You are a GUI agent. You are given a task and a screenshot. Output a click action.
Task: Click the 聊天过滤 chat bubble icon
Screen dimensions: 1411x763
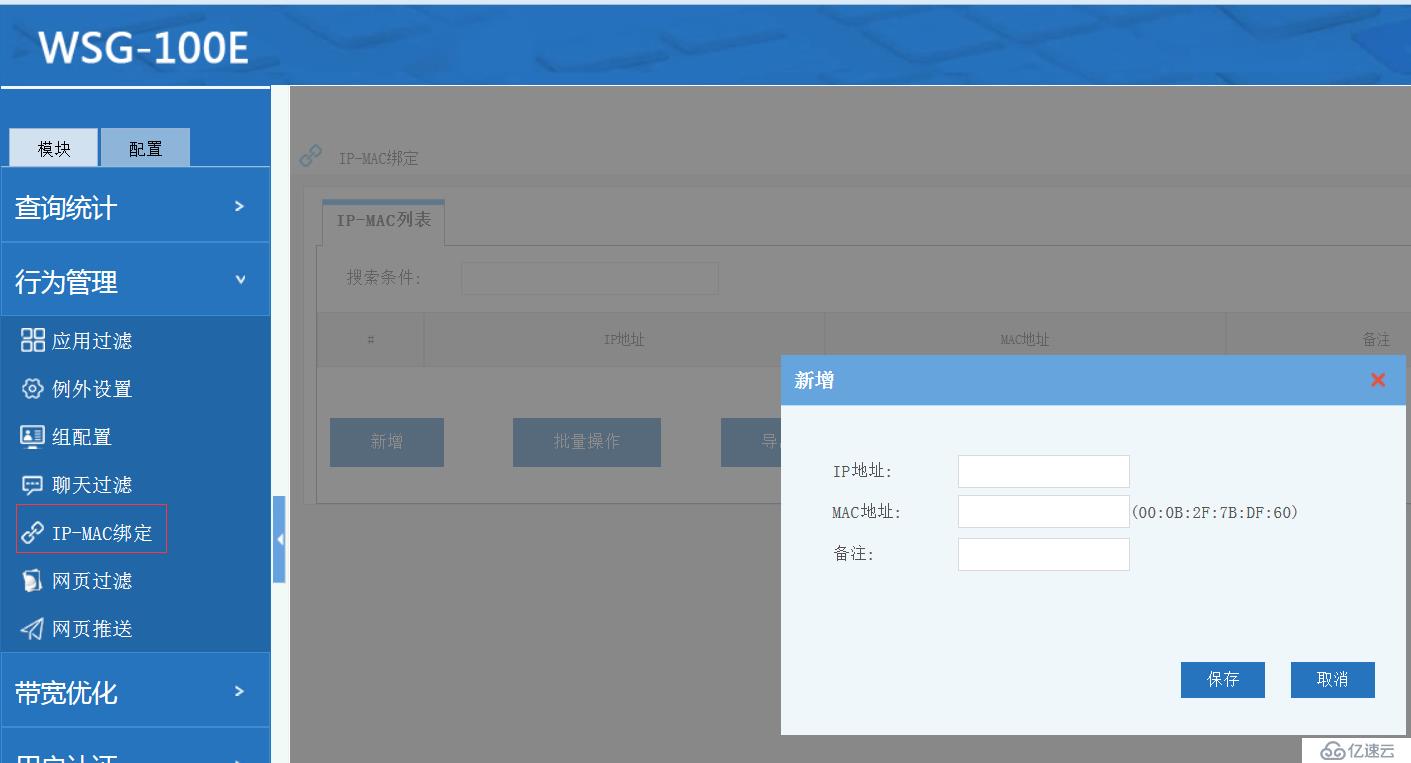[33, 485]
